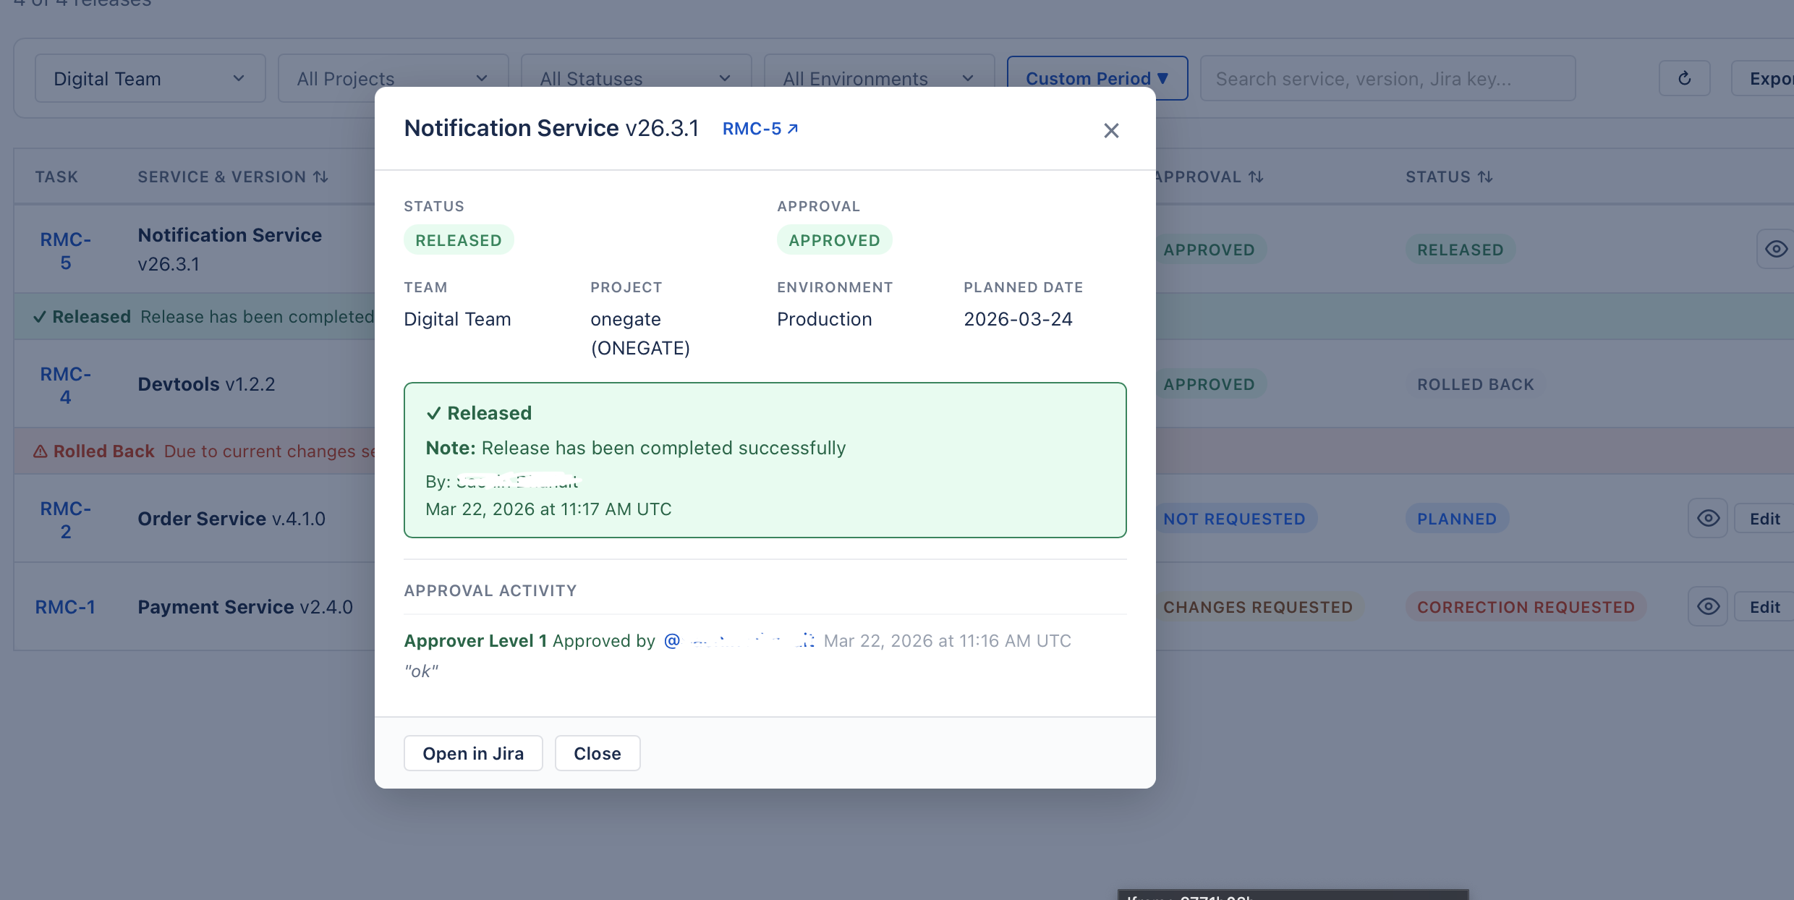Expand the All Projects filter
The height and width of the screenshot is (900, 1794).
click(x=392, y=78)
